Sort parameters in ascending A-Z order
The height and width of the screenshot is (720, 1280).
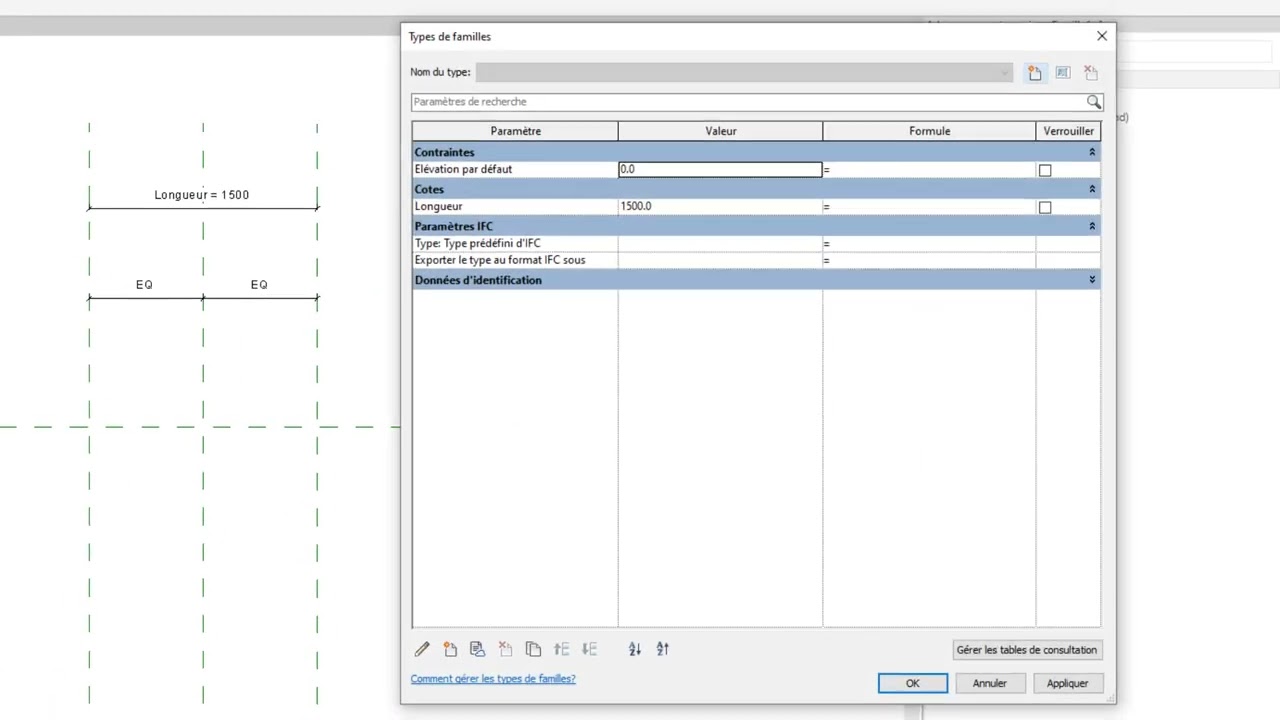(635, 649)
